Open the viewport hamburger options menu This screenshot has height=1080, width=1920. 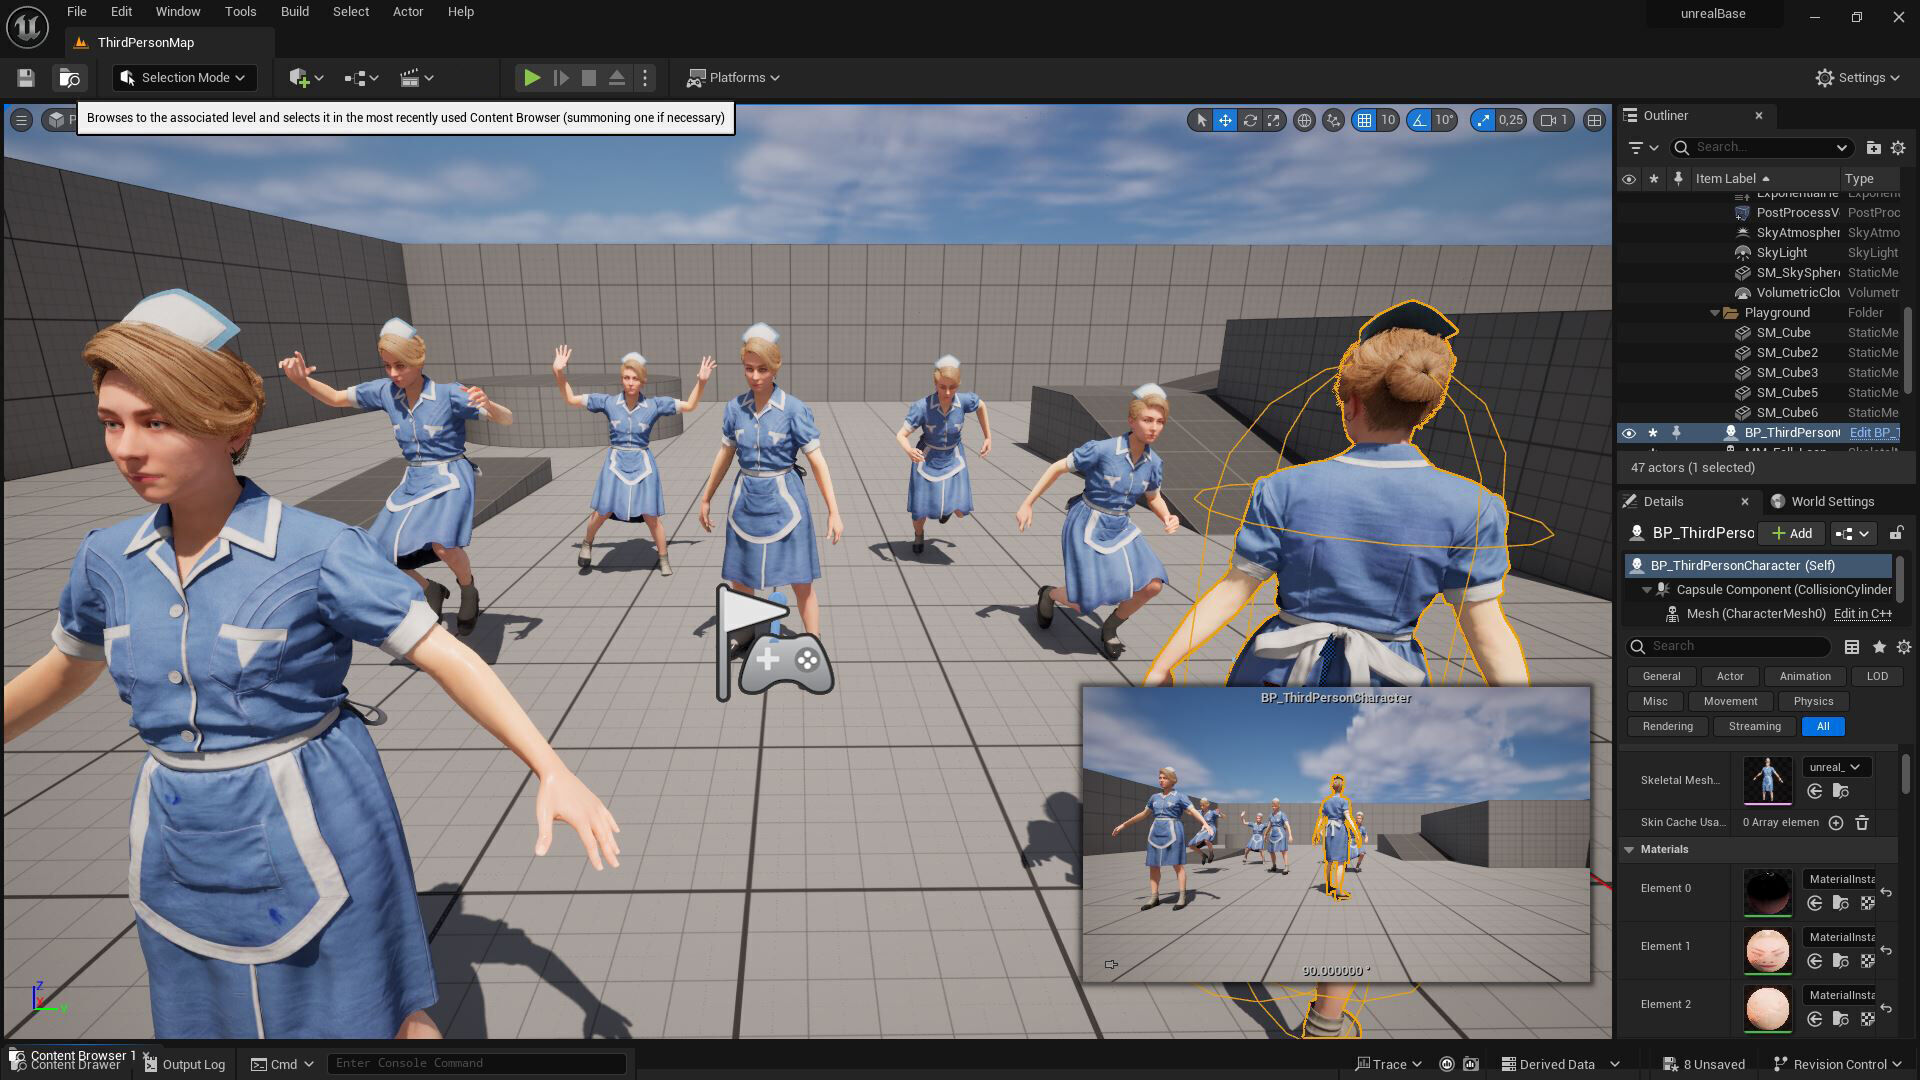pyautogui.click(x=21, y=120)
